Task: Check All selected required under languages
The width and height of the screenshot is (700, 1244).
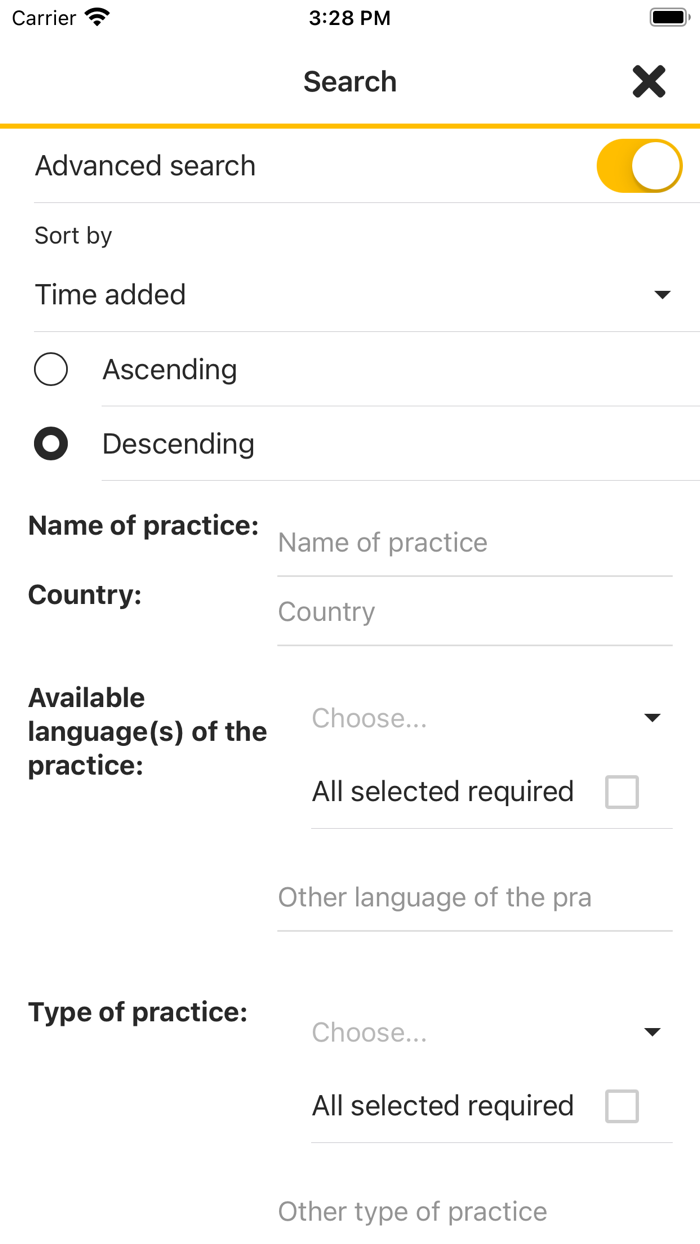Action: pos(622,793)
